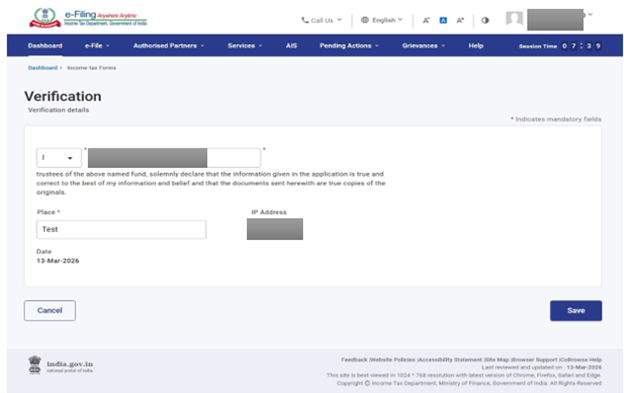Click the date value 13-Mar-2026
This screenshot has height=393, width=624.
click(x=58, y=261)
